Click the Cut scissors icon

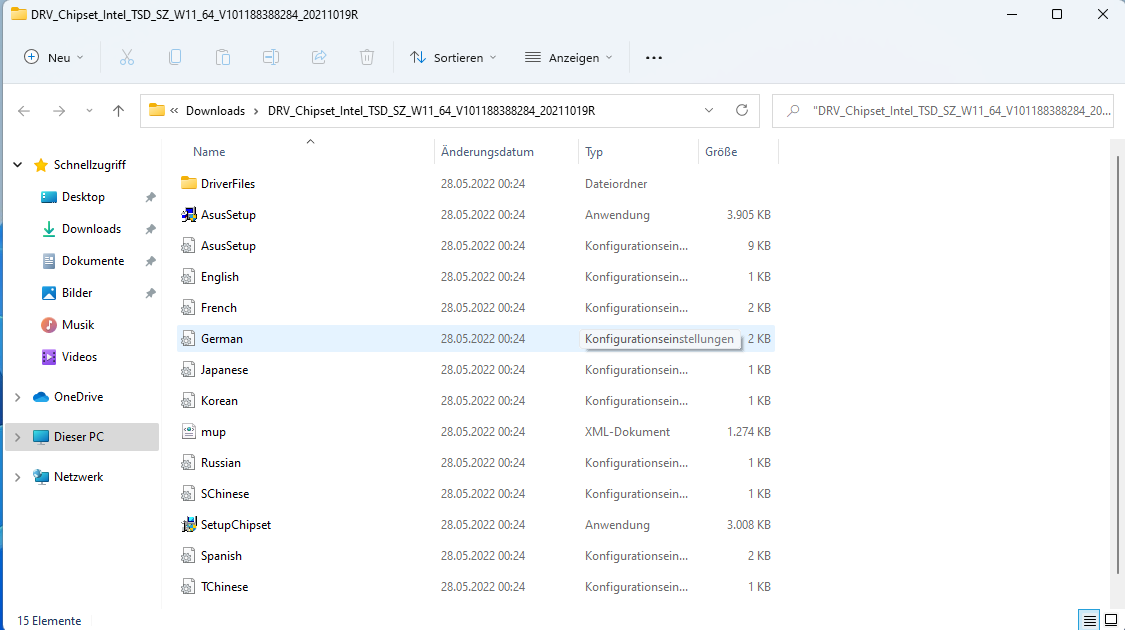point(127,57)
